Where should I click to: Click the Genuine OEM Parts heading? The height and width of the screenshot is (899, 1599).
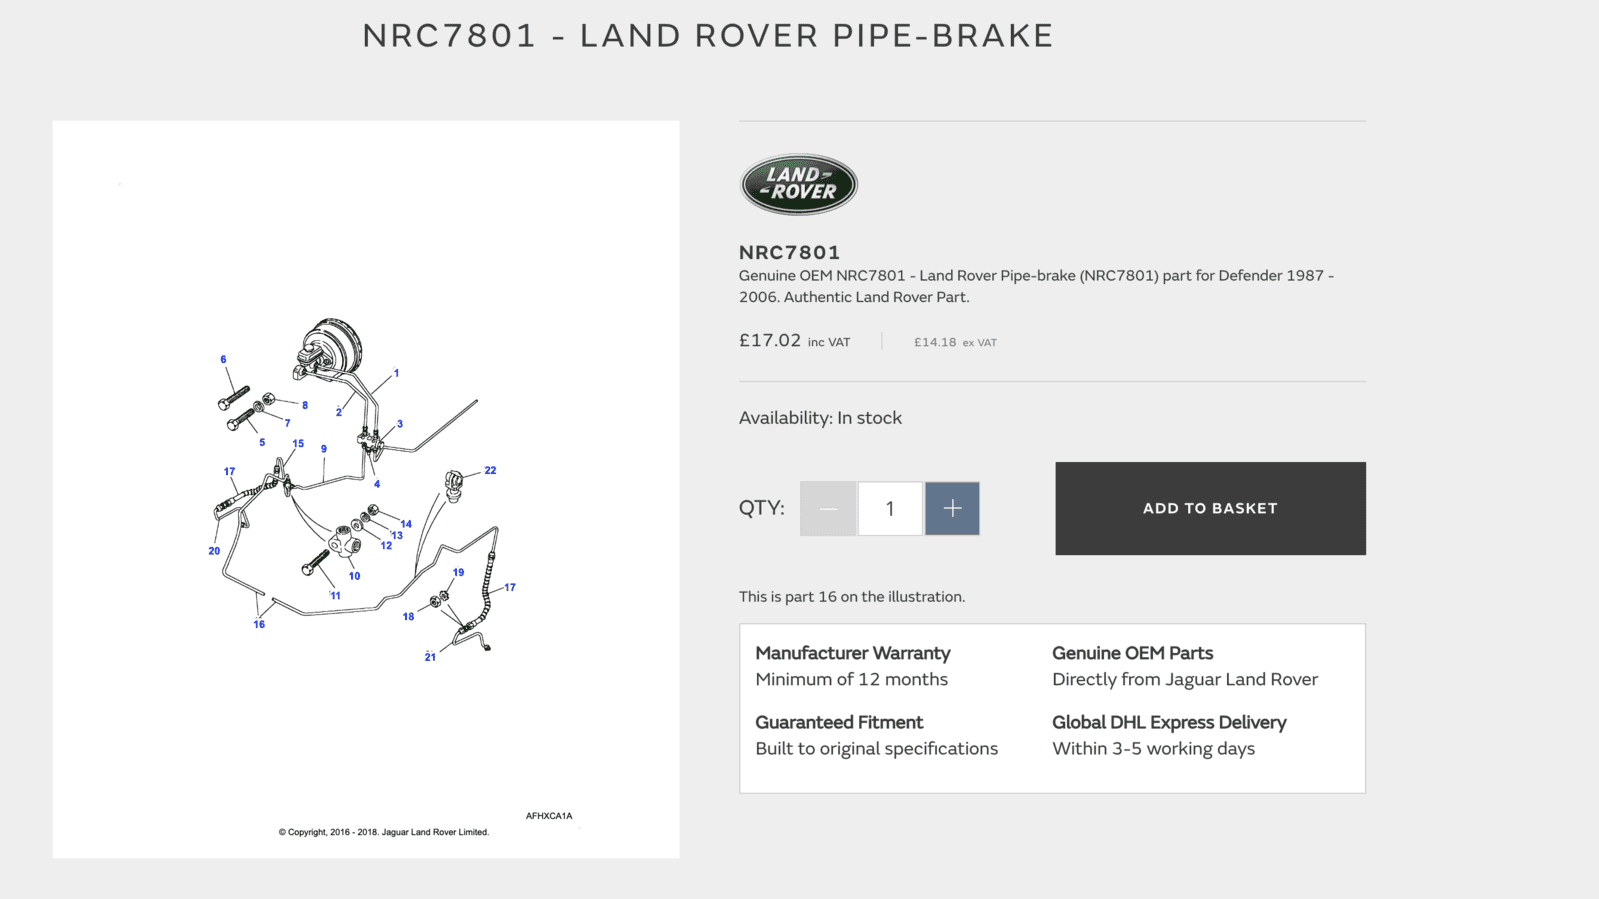coord(1132,653)
